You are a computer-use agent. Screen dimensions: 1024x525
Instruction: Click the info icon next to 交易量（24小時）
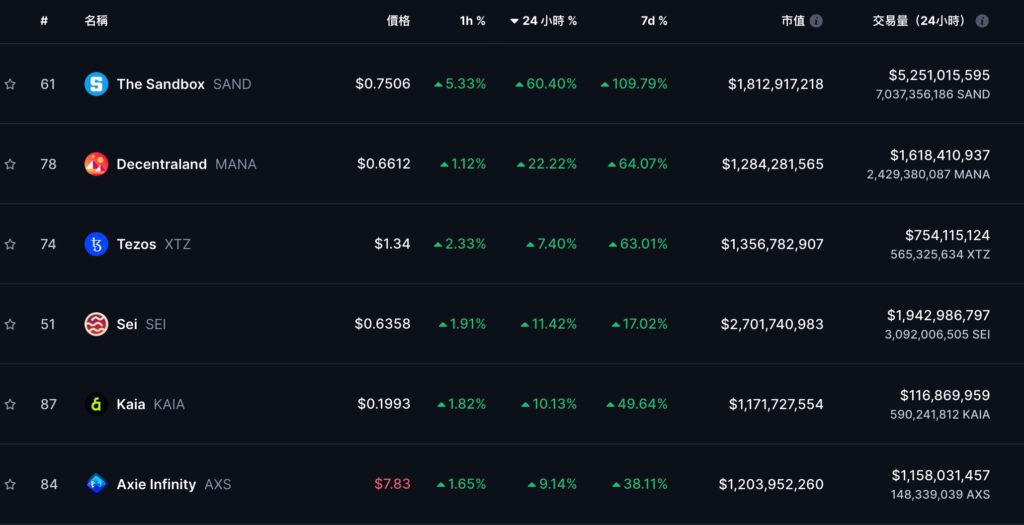point(982,21)
